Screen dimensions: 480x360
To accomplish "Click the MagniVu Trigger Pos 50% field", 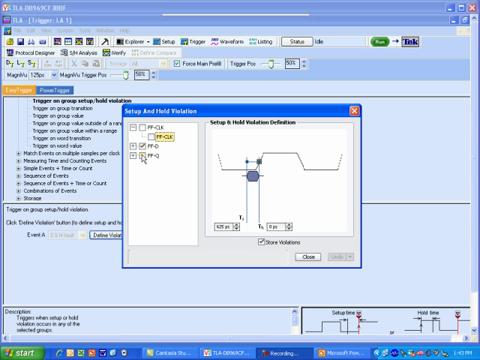I will [x=141, y=75].
